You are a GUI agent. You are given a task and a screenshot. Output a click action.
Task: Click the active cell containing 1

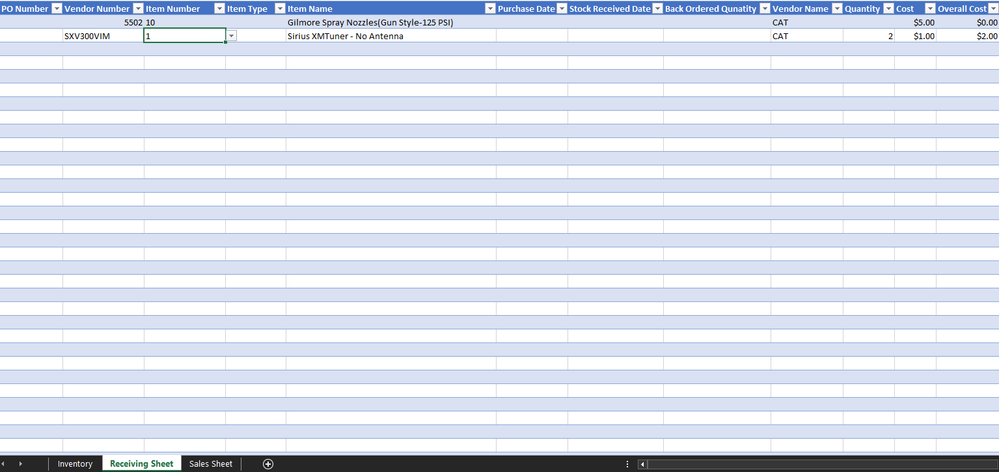point(185,36)
